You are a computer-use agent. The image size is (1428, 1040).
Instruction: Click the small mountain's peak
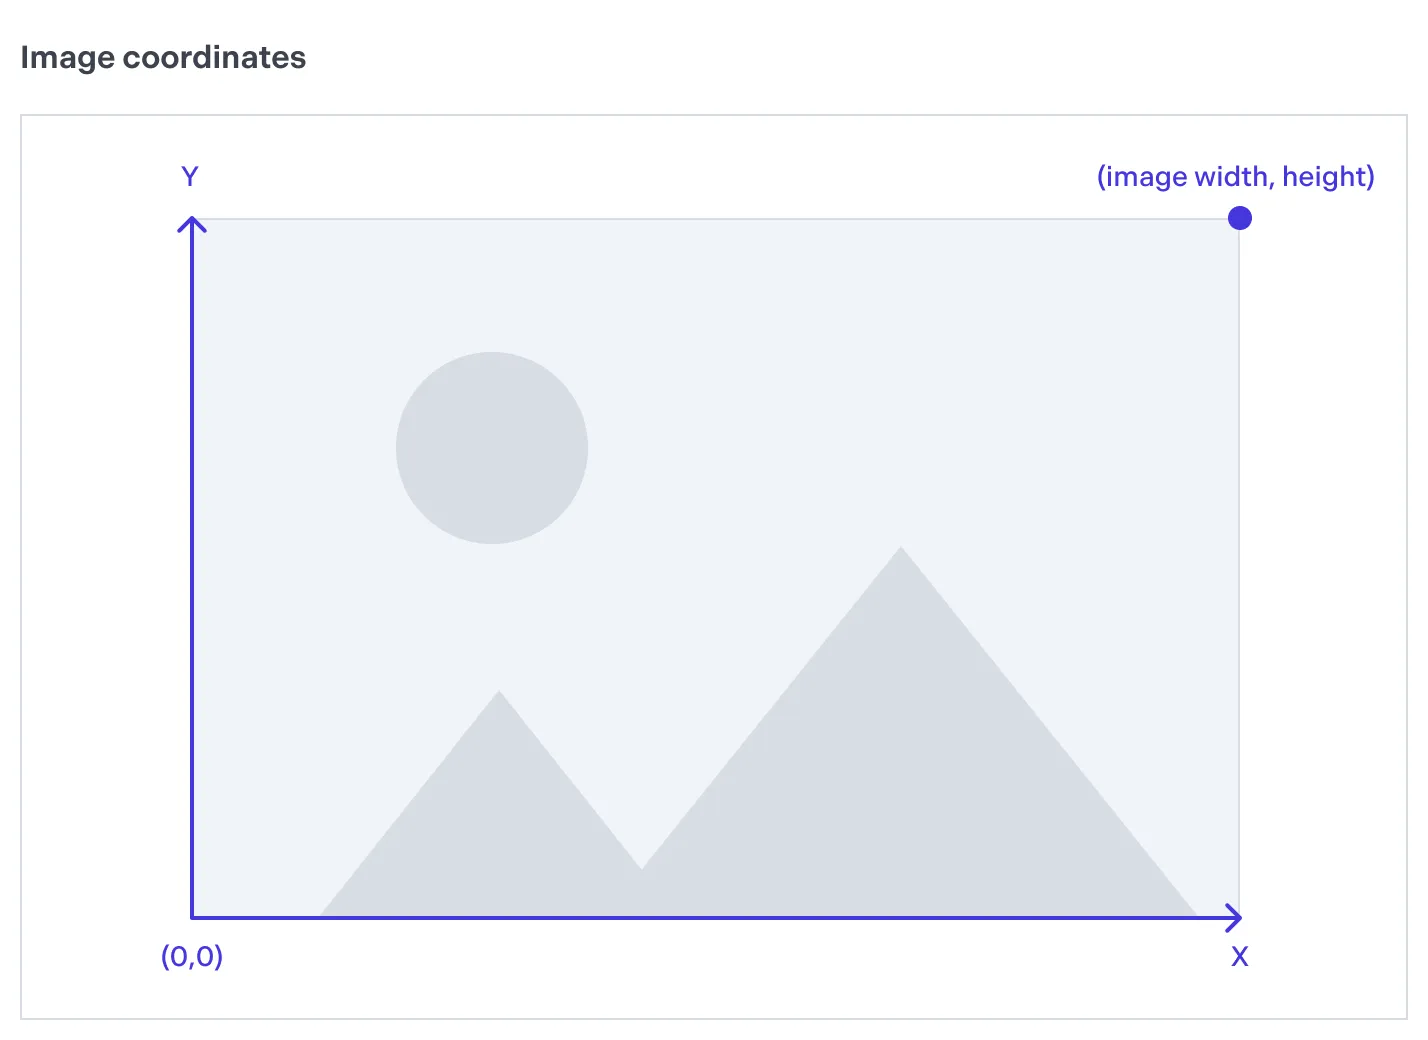[x=499, y=696]
